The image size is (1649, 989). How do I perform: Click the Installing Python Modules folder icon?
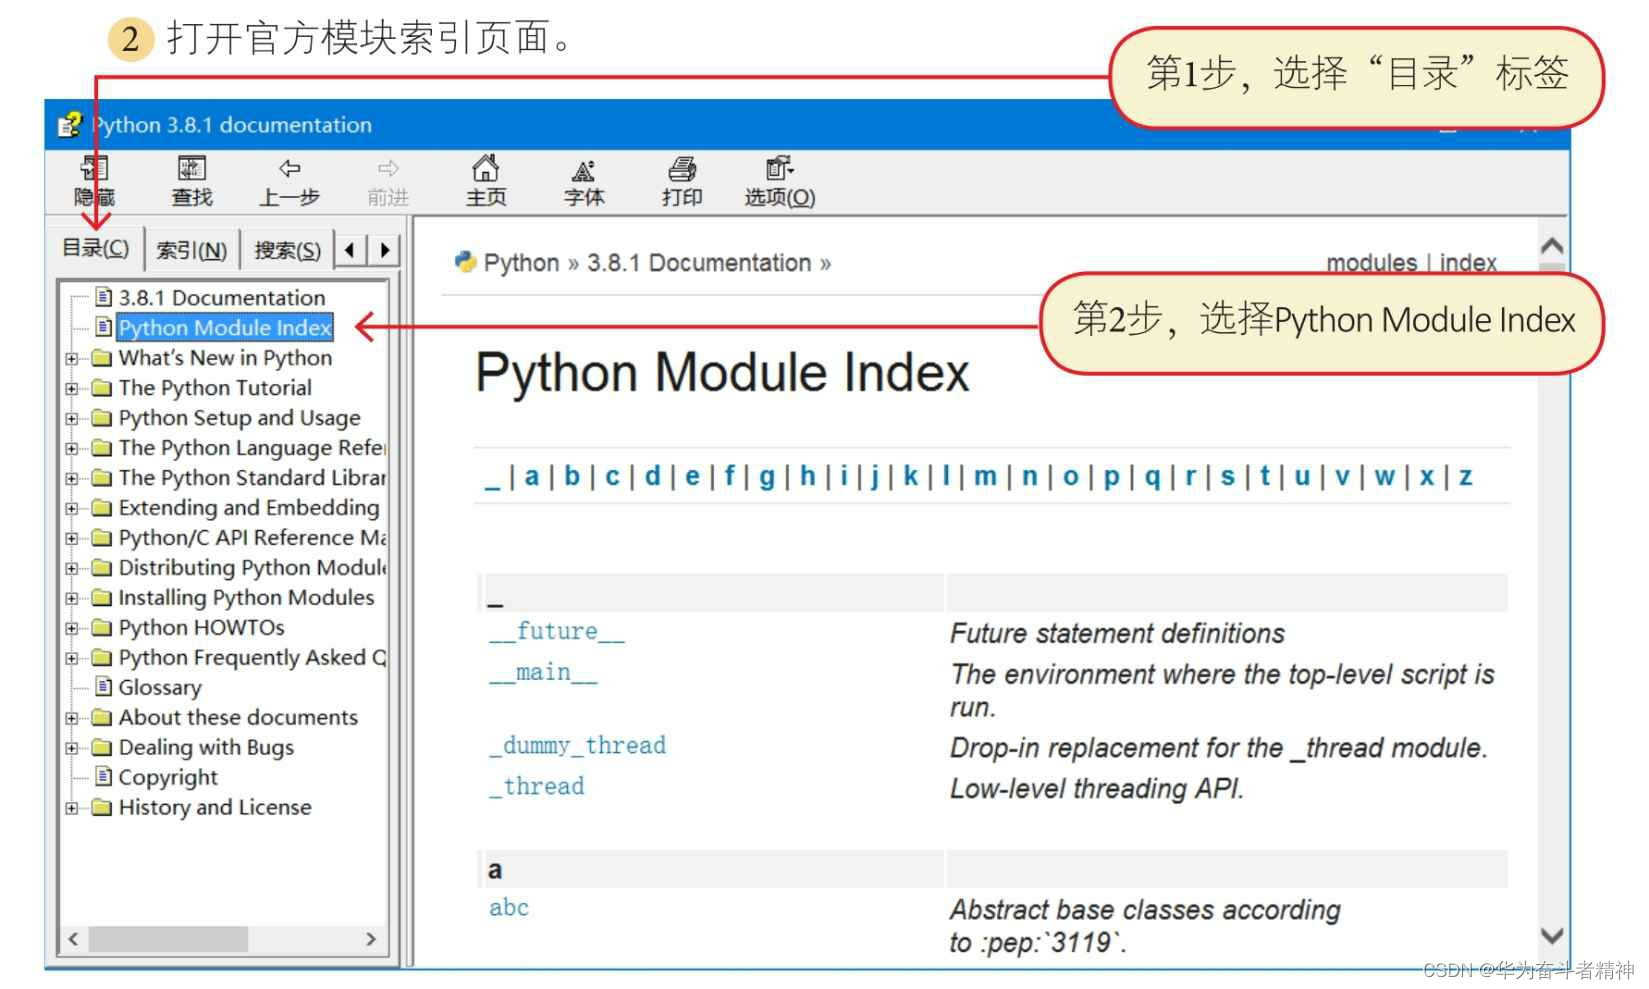(x=102, y=597)
